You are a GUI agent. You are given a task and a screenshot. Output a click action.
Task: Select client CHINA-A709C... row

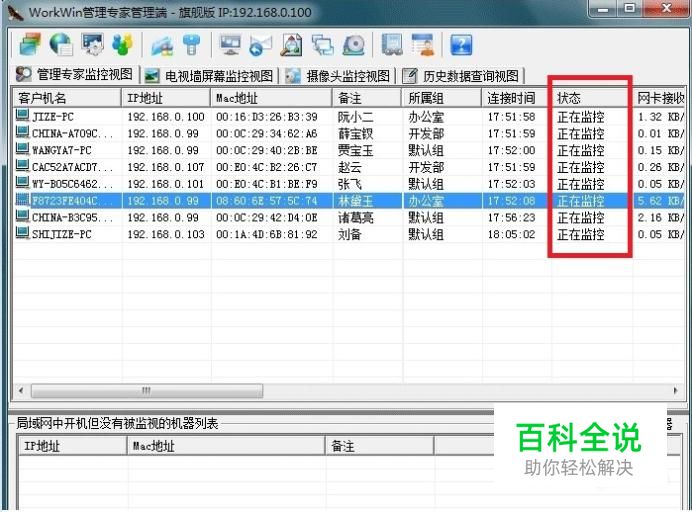(349, 134)
